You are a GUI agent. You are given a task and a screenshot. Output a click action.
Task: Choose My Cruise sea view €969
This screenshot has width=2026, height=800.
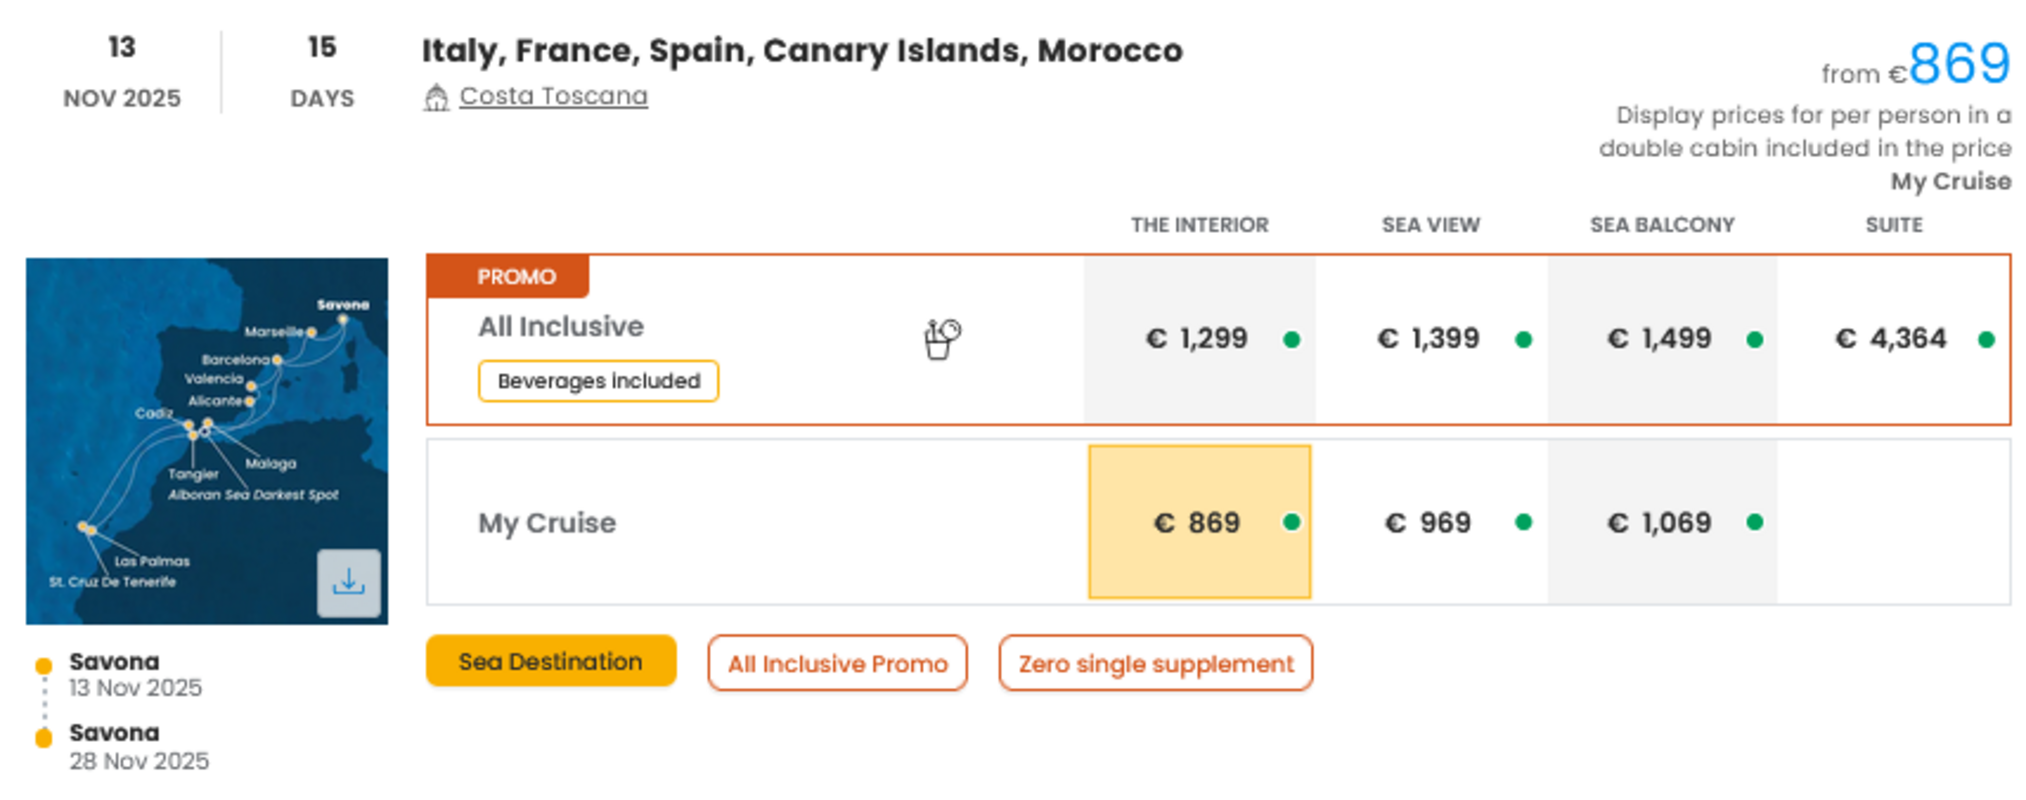click(x=1430, y=522)
